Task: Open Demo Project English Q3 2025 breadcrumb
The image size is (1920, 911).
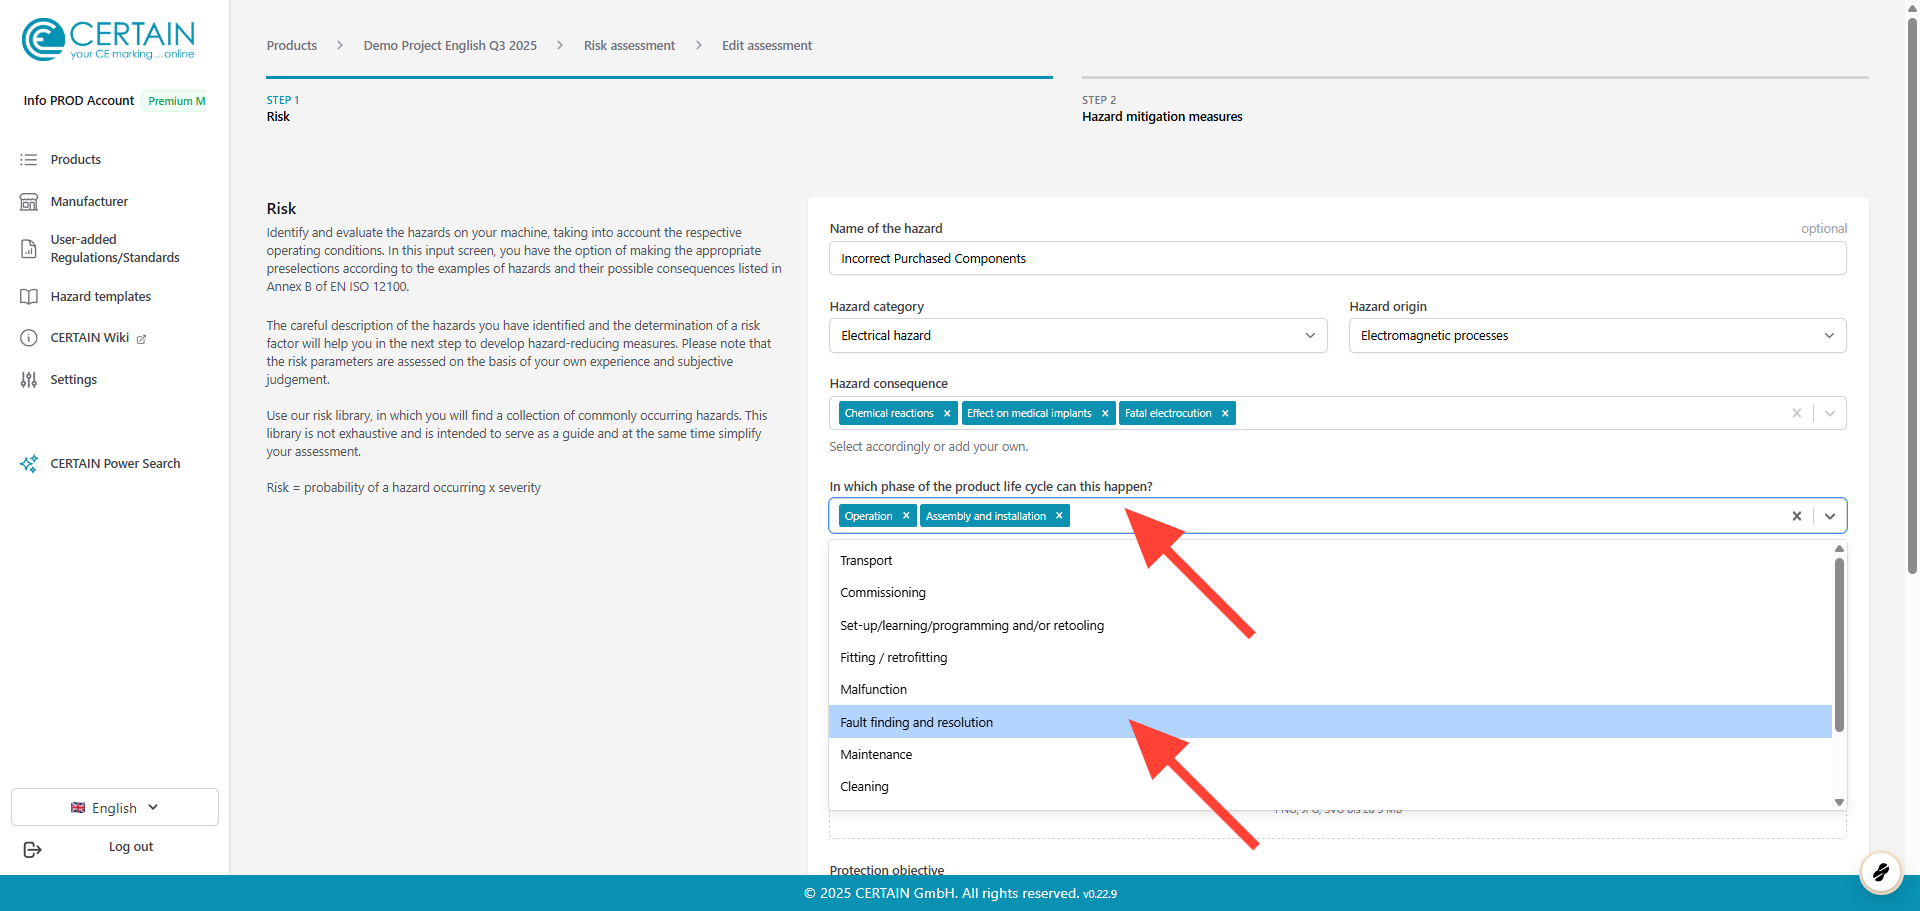Action: tap(450, 46)
